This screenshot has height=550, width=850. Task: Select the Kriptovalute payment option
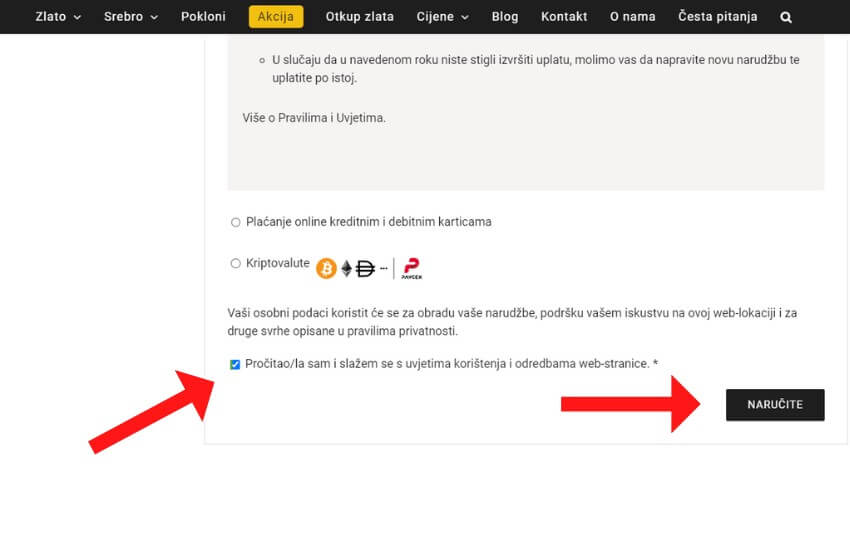[x=236, y=264]
